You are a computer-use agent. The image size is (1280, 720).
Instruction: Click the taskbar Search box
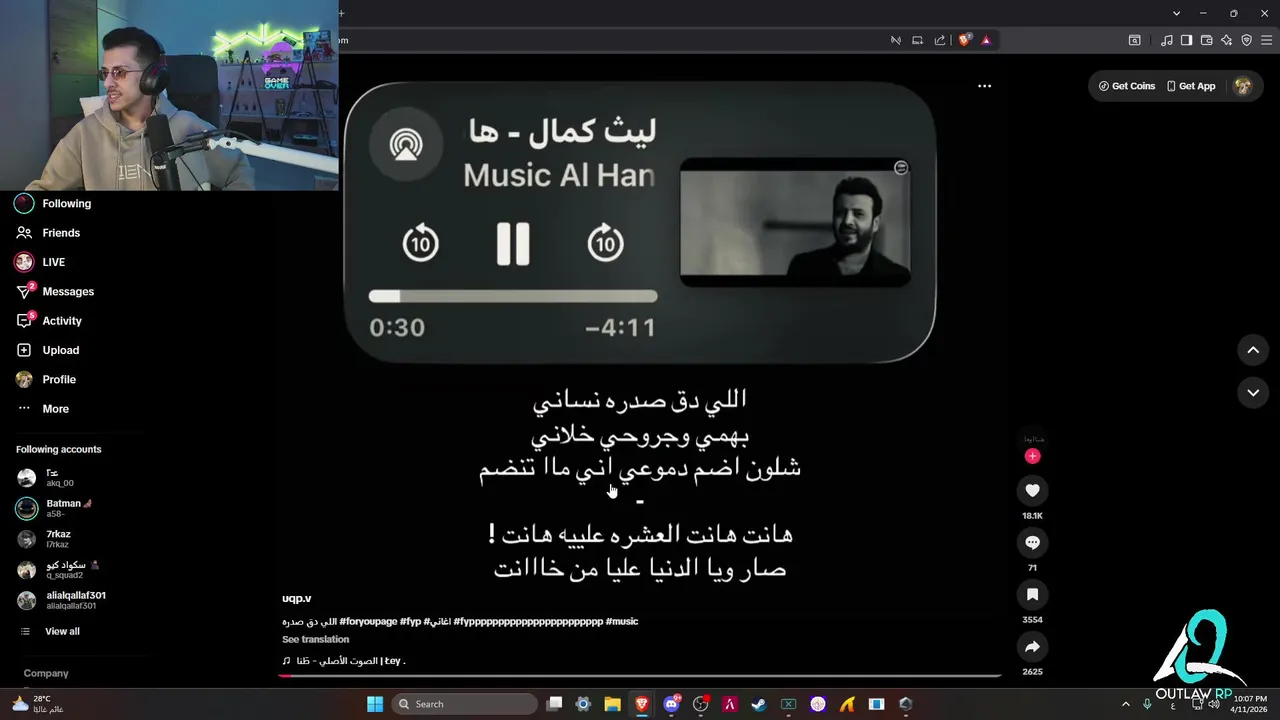click(x=464, y=704)
